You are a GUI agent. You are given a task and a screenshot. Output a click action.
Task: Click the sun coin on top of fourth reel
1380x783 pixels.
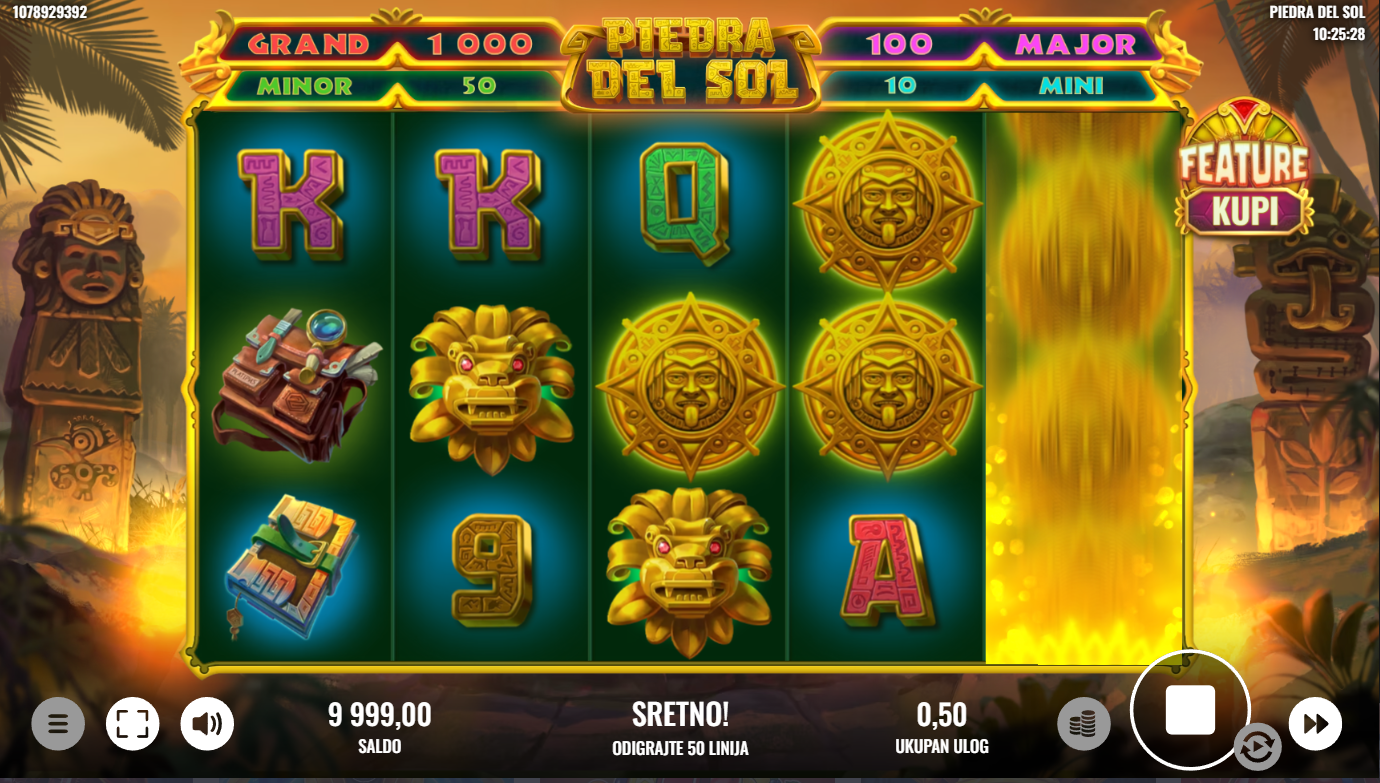point(887,203)
